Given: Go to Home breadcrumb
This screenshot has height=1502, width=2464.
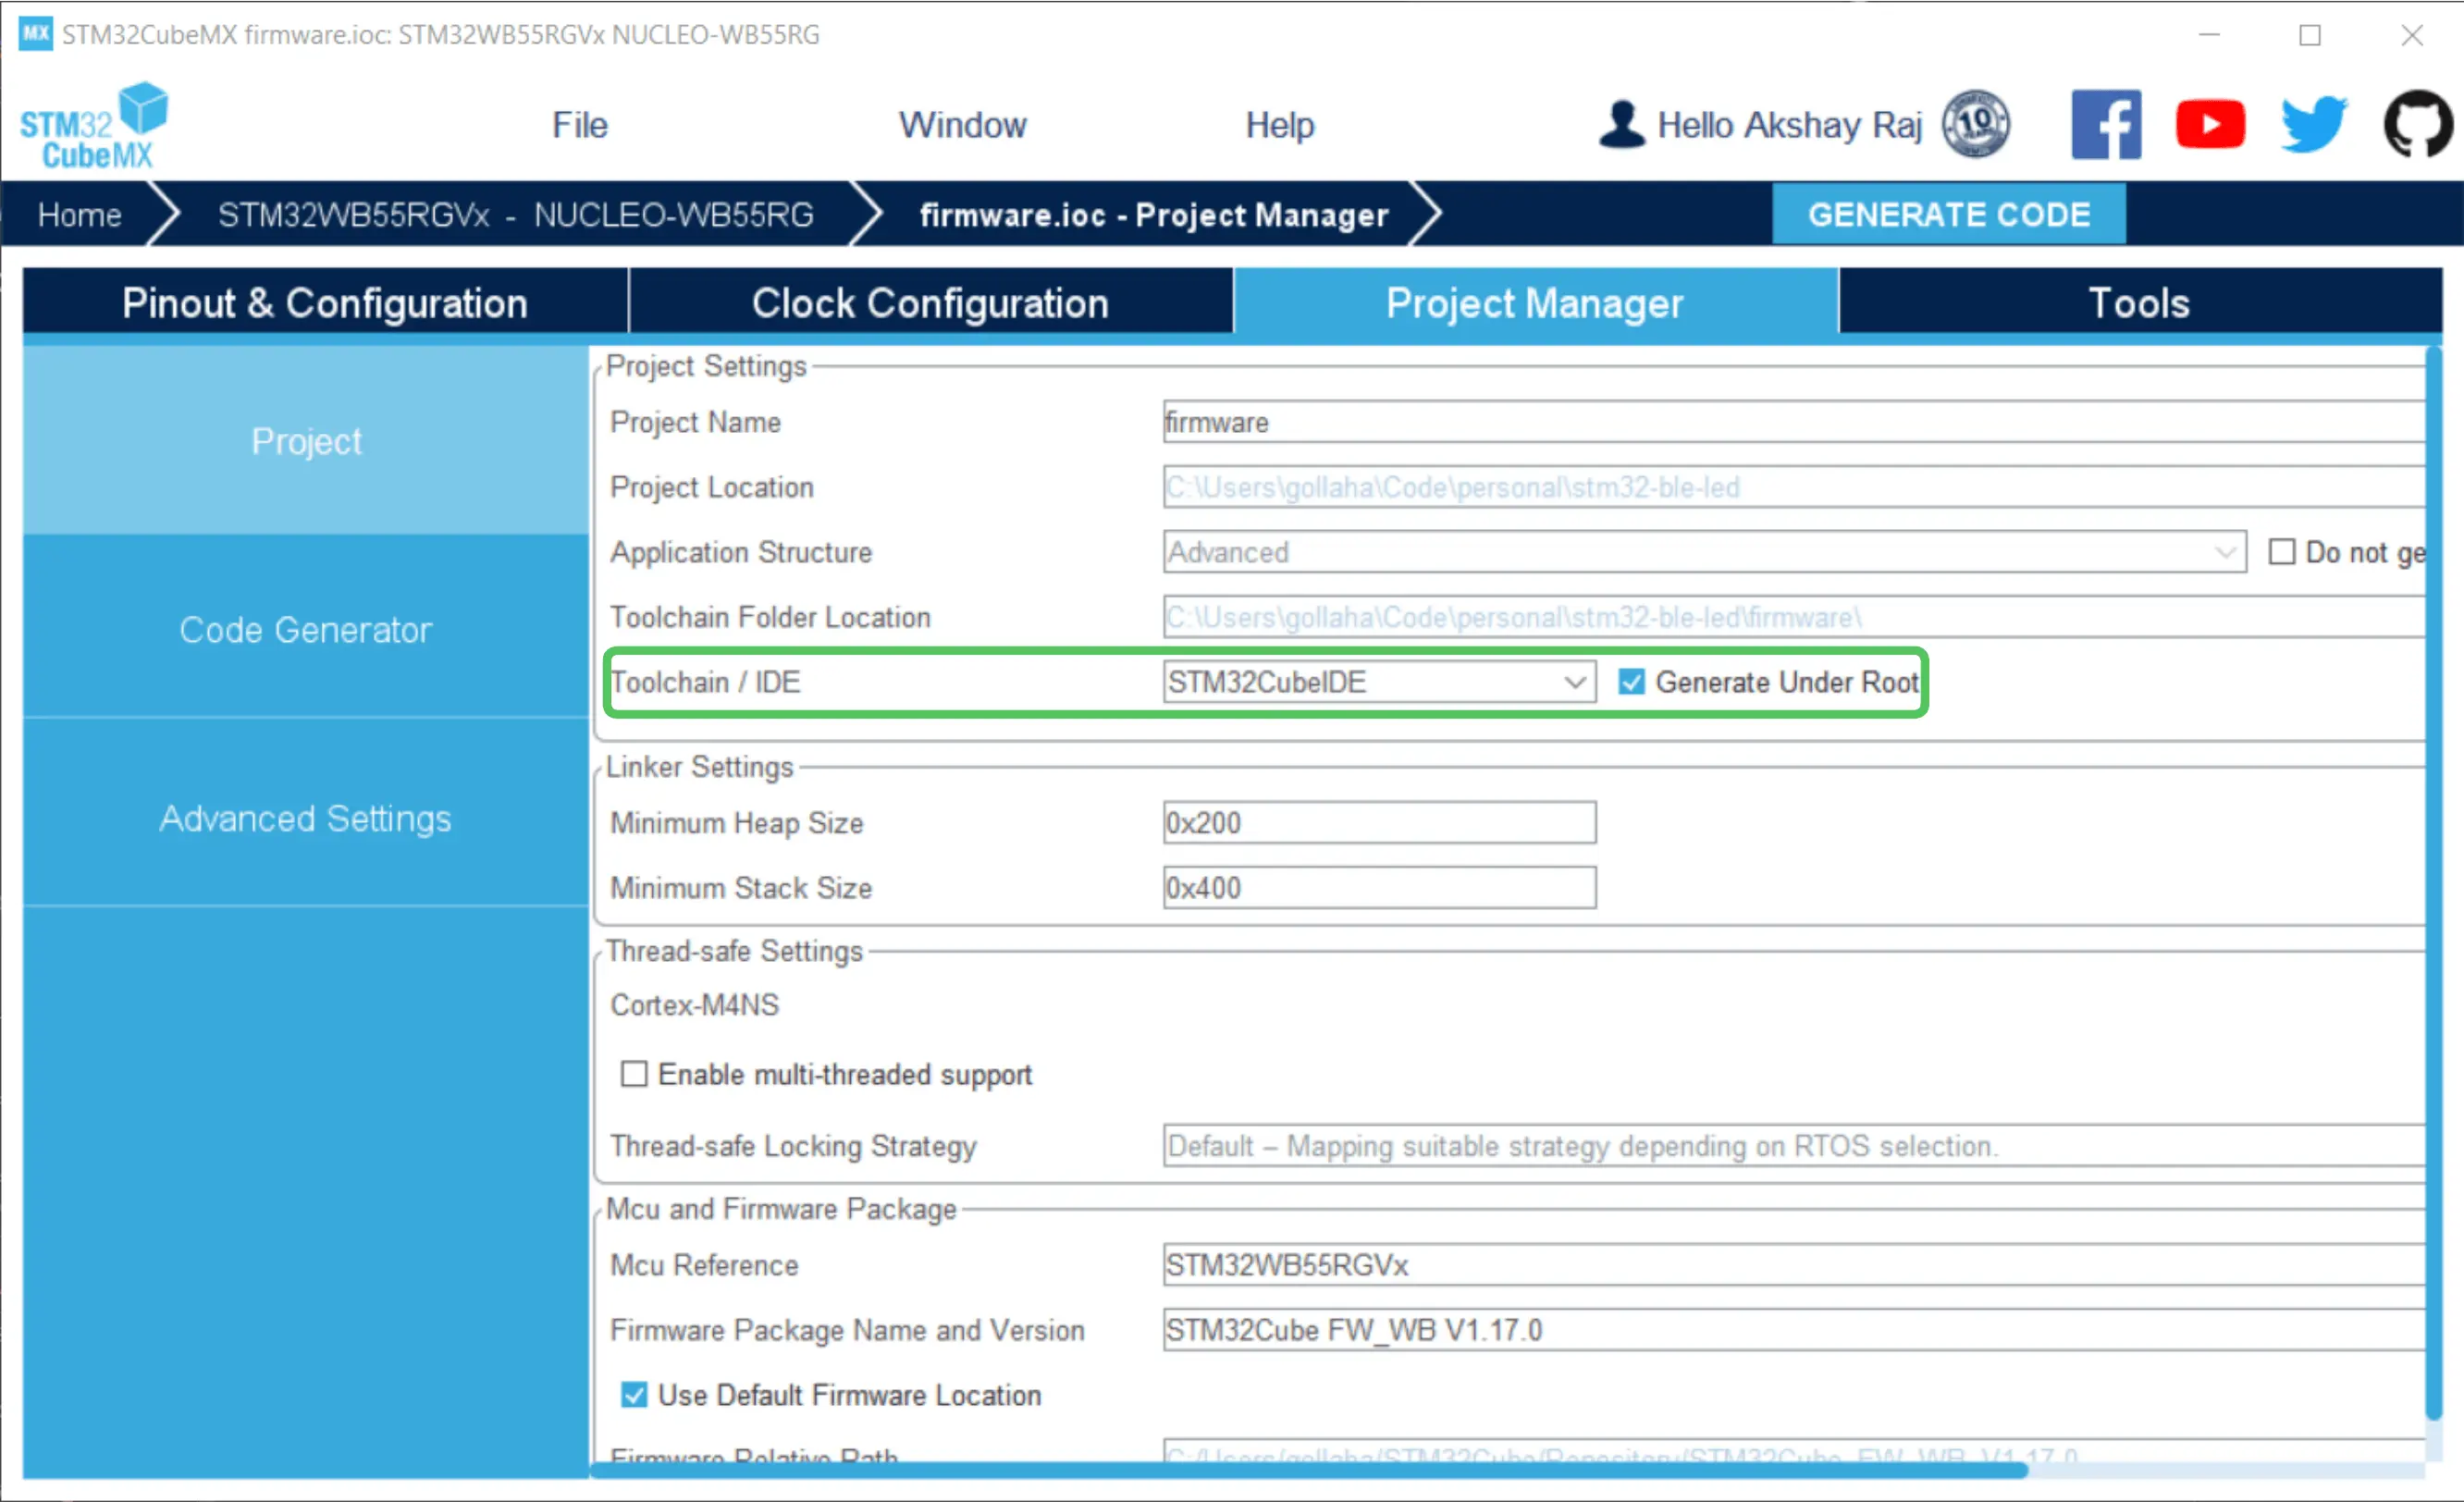Looking at the screenshot, I should [x=80, y=214].
